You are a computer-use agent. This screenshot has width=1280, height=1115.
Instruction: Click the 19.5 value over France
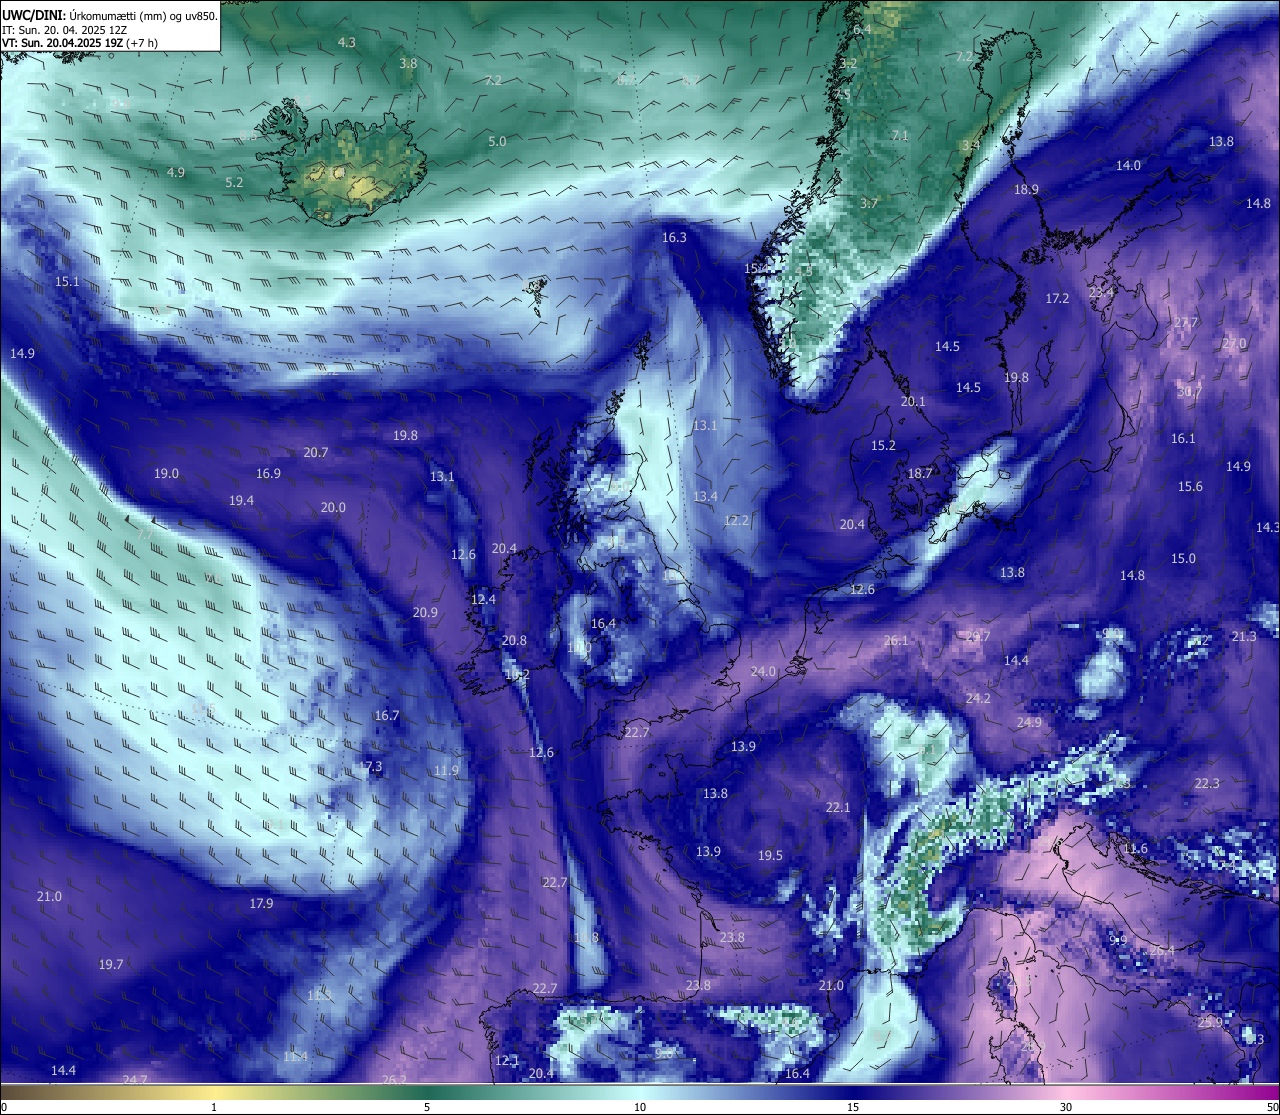[770, 856]
